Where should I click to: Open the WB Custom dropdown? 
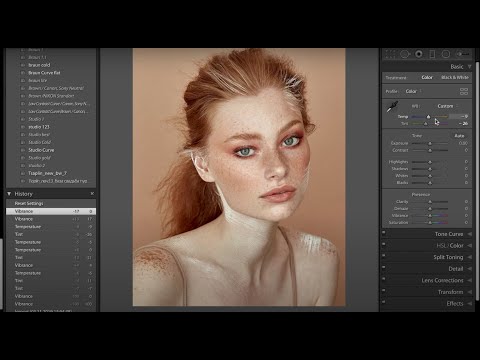pyautogui.click(x=447, y=106)
